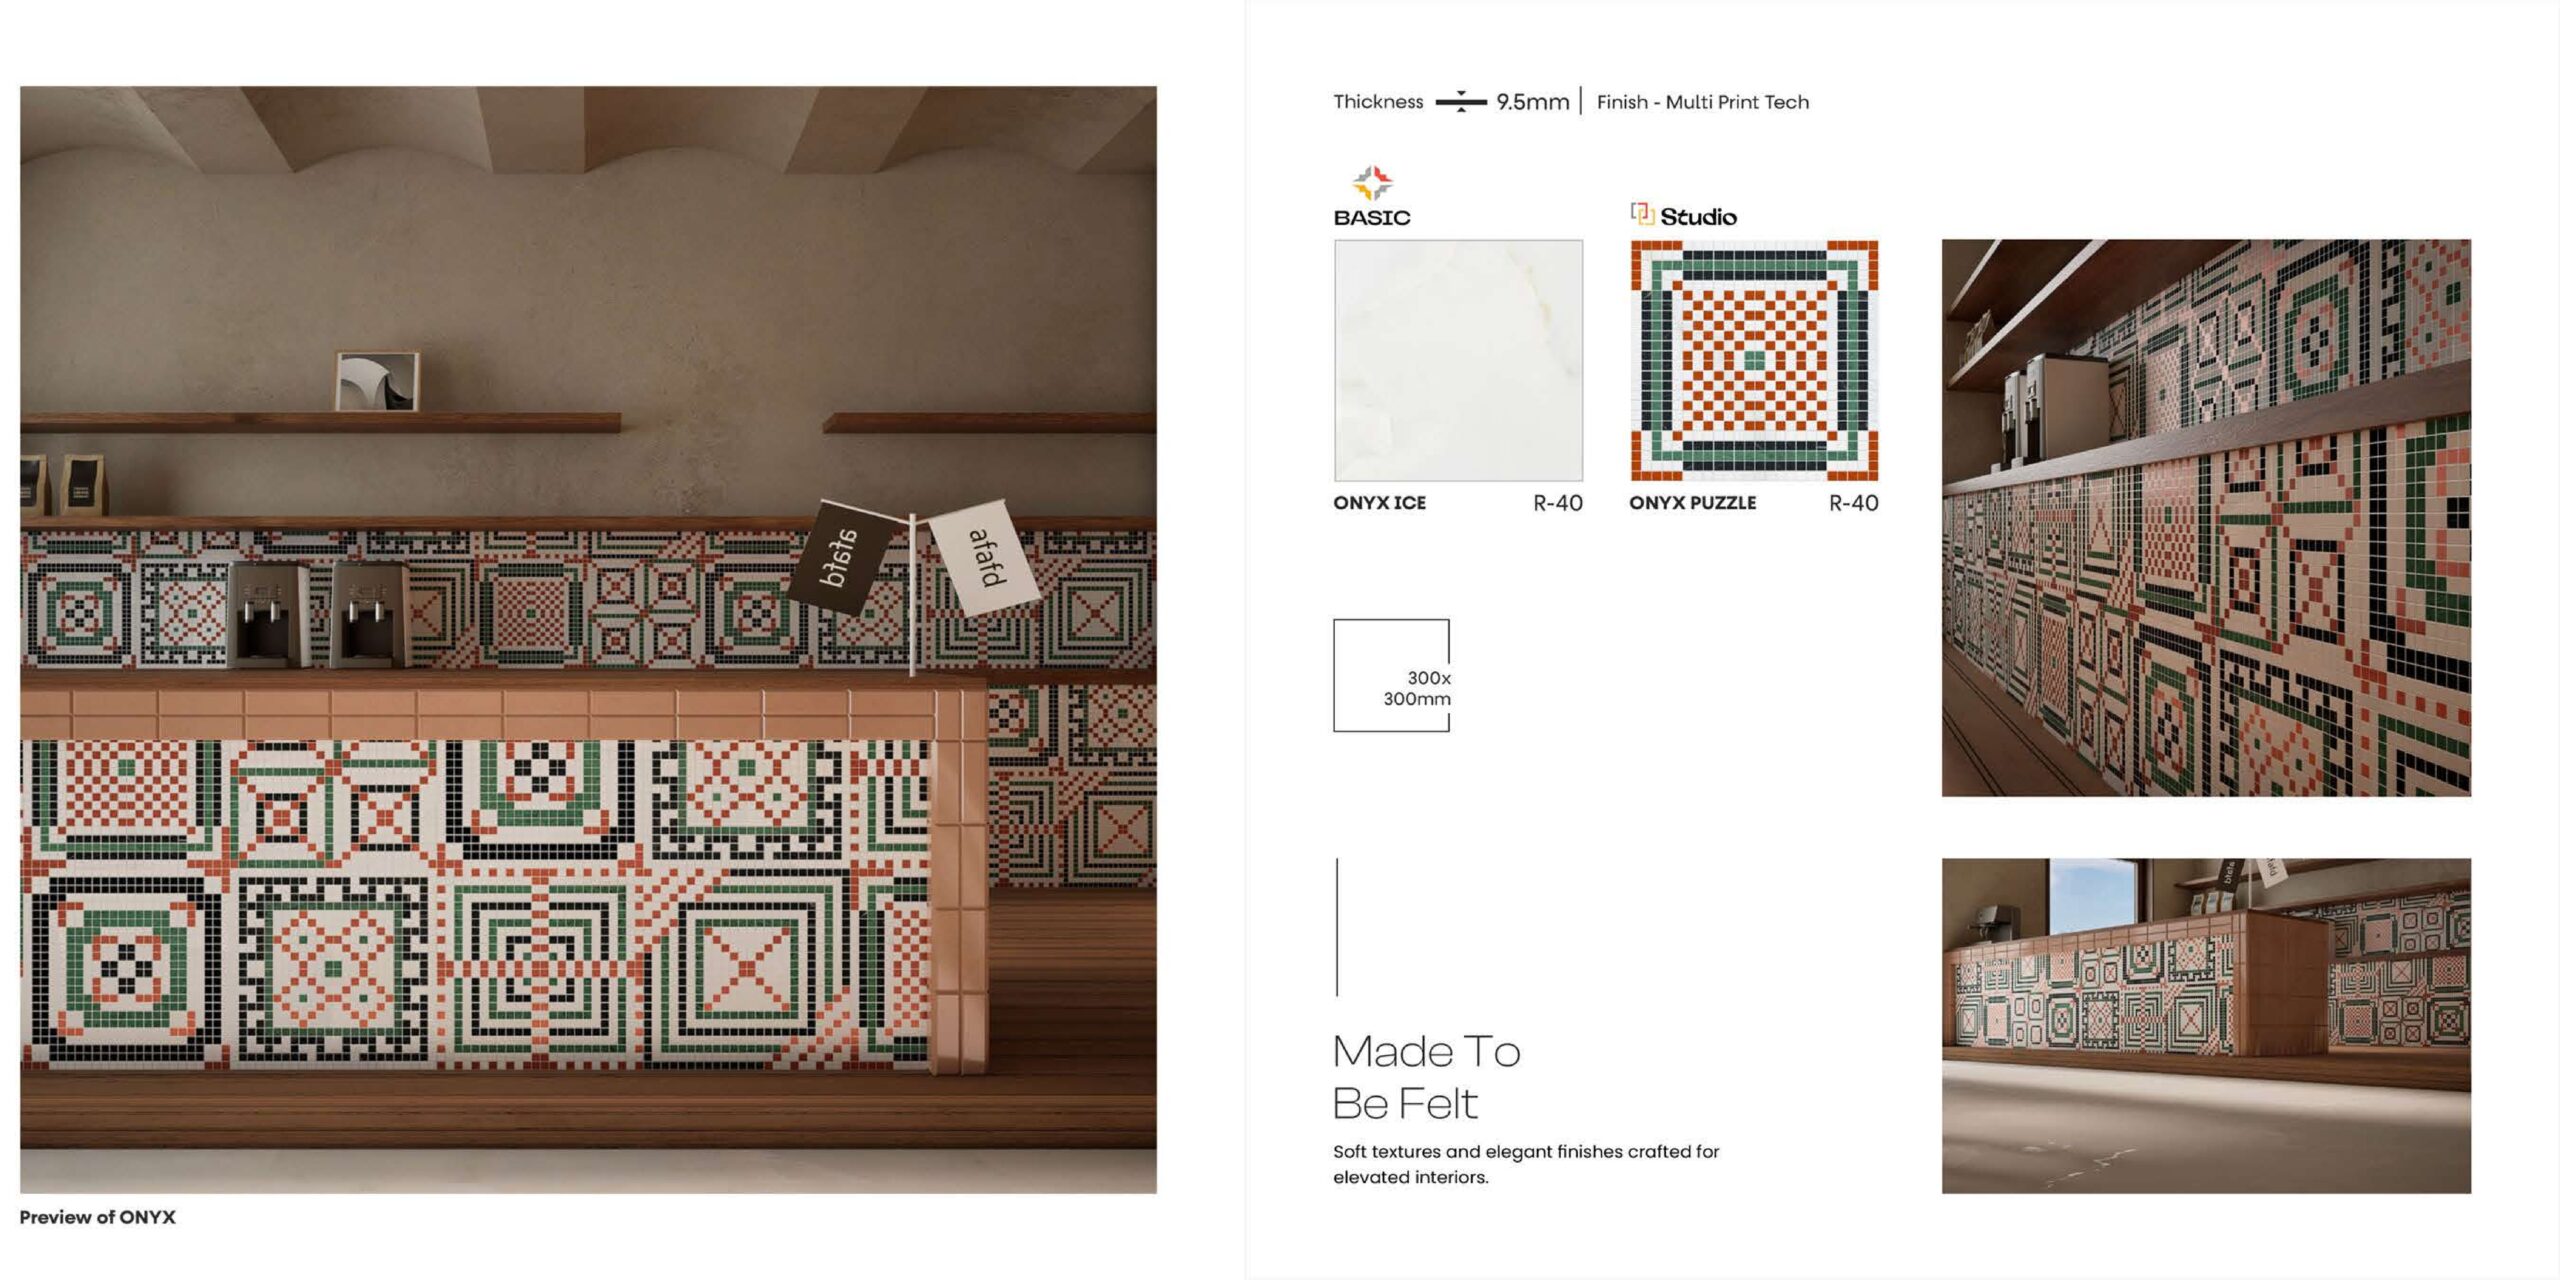Click the 300x300mm size box icon

tap(1391, 675)
